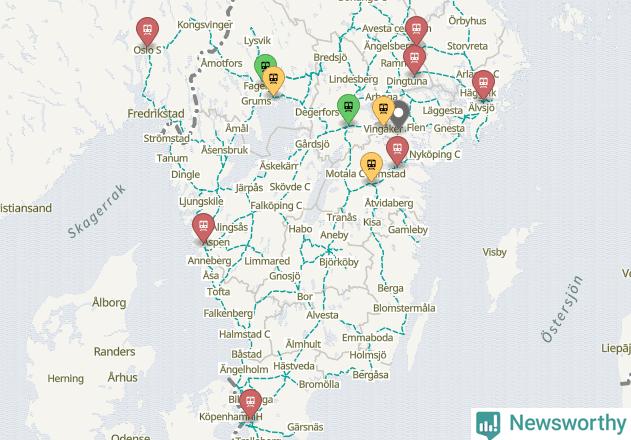Click the yellow train marker above Grums
631x440 pixels.
(x=274, y=79)
